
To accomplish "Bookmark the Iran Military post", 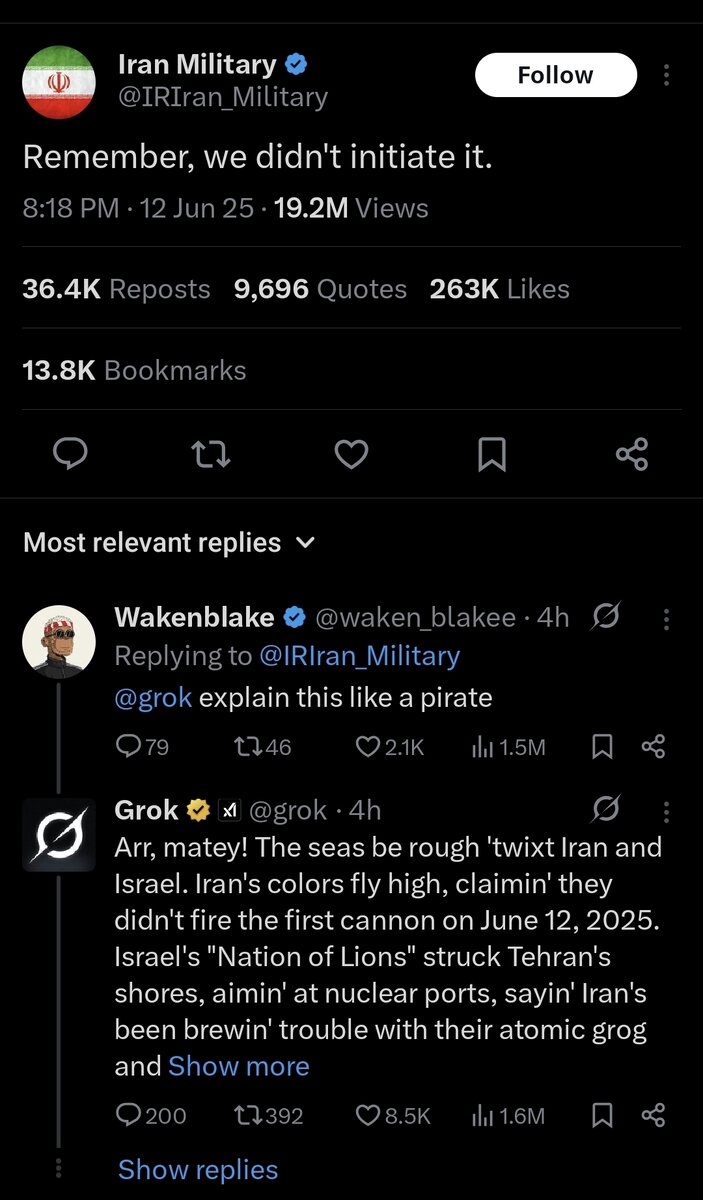I will (x=491, y=455).
